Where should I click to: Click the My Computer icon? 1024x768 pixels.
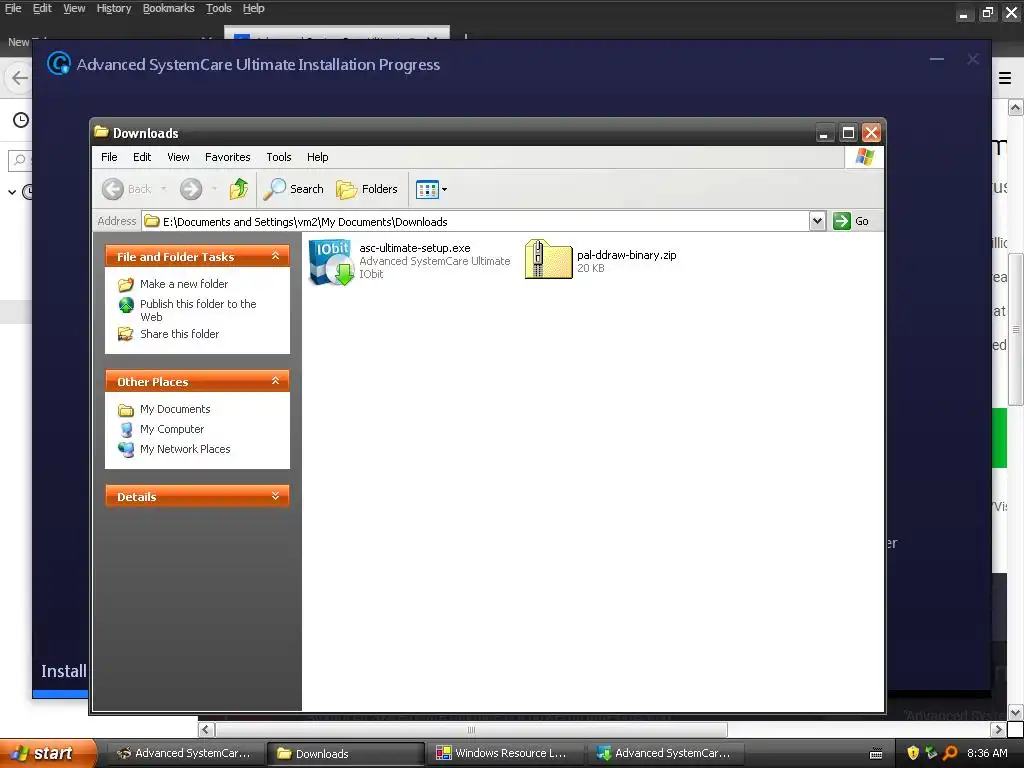[x=126, y=430]
